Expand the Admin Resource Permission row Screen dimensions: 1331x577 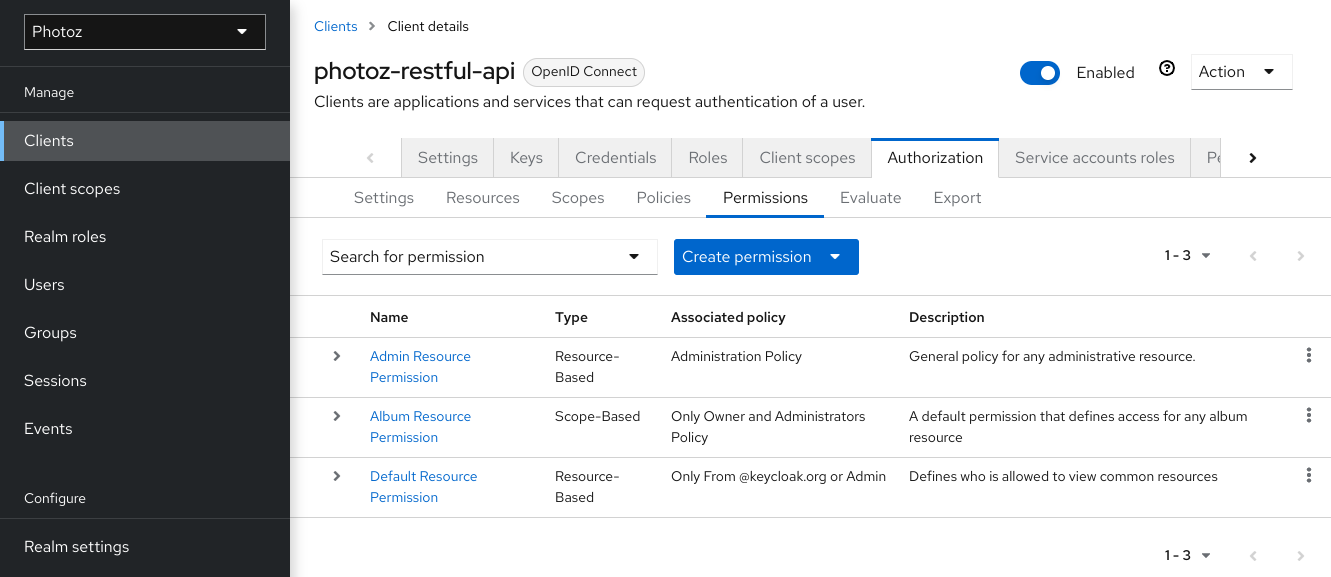tap(336, 356)
